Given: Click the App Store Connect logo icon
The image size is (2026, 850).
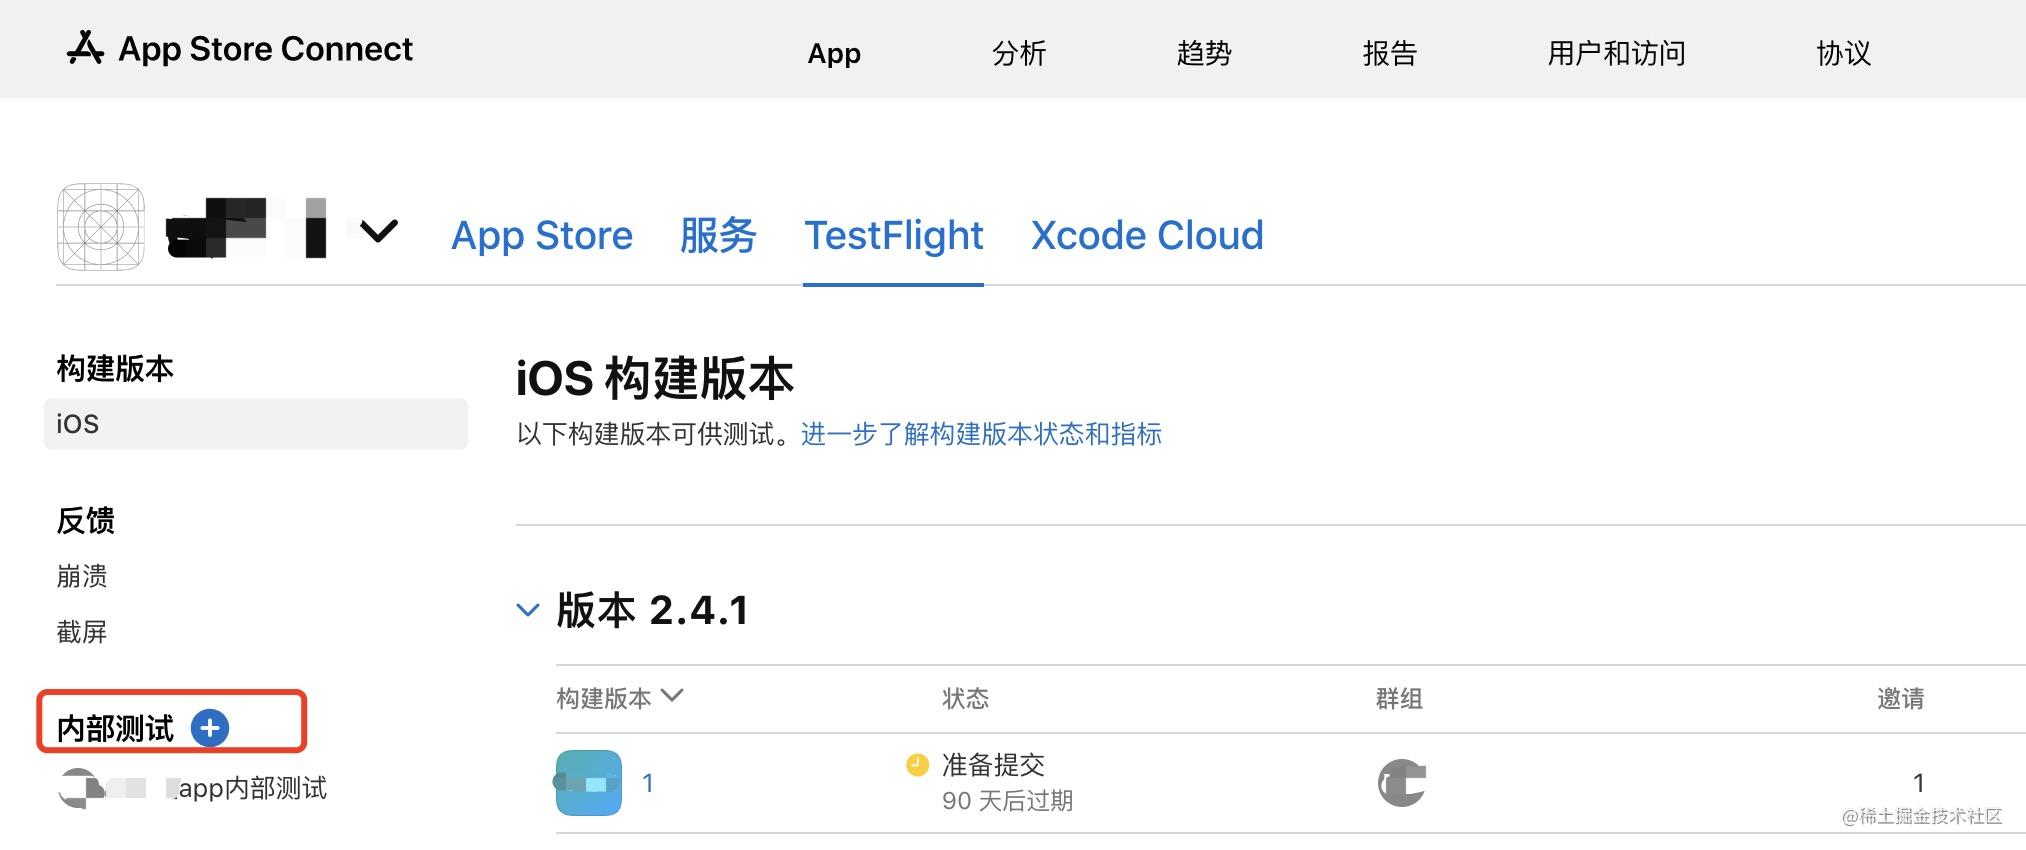Looking at the screenshot, I should (86, 48).
